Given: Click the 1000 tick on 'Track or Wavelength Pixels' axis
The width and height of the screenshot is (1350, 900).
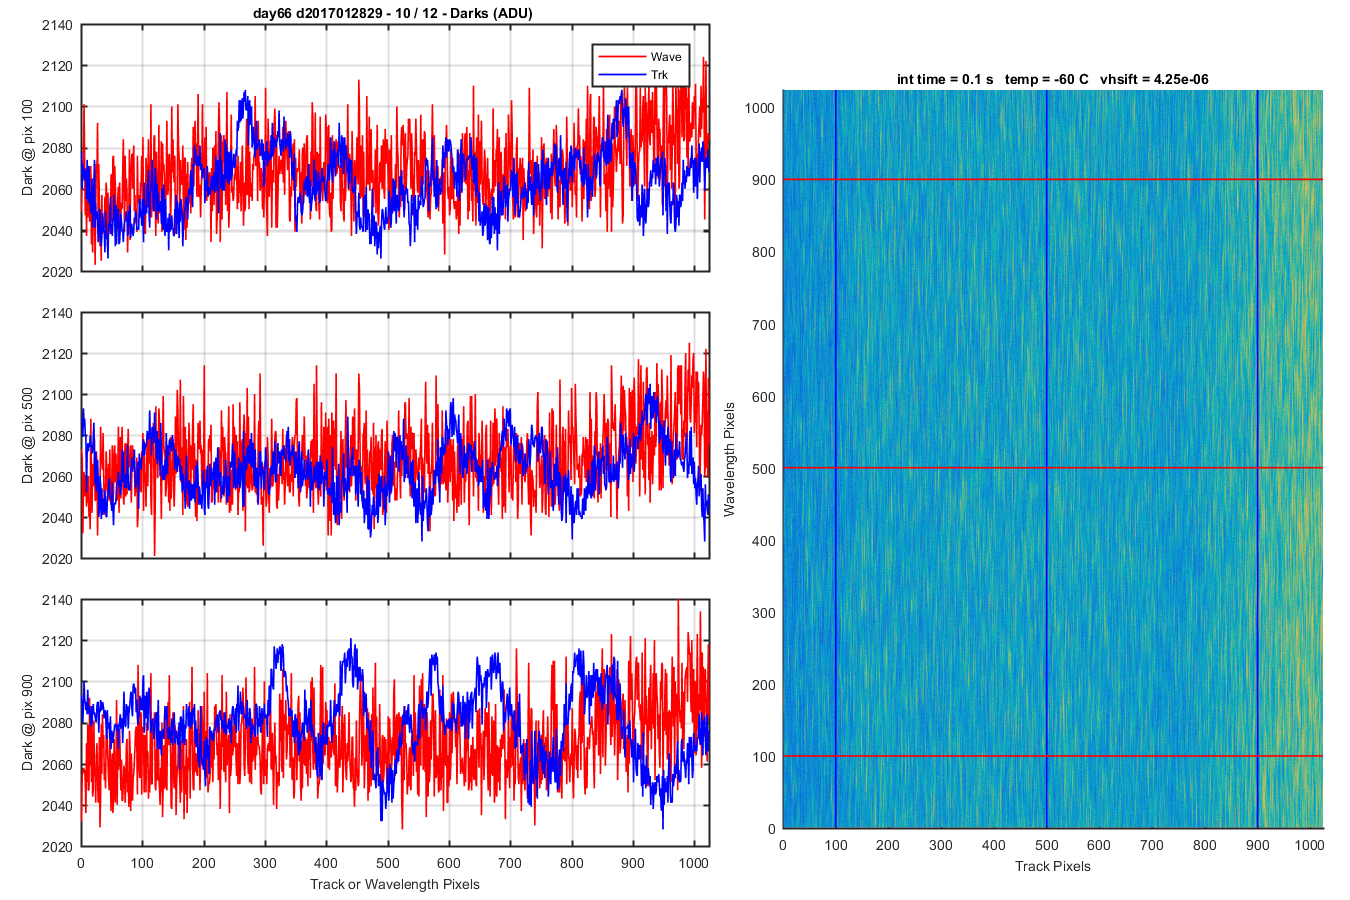Looking at the screenshot, I should [x=695, y=863].
